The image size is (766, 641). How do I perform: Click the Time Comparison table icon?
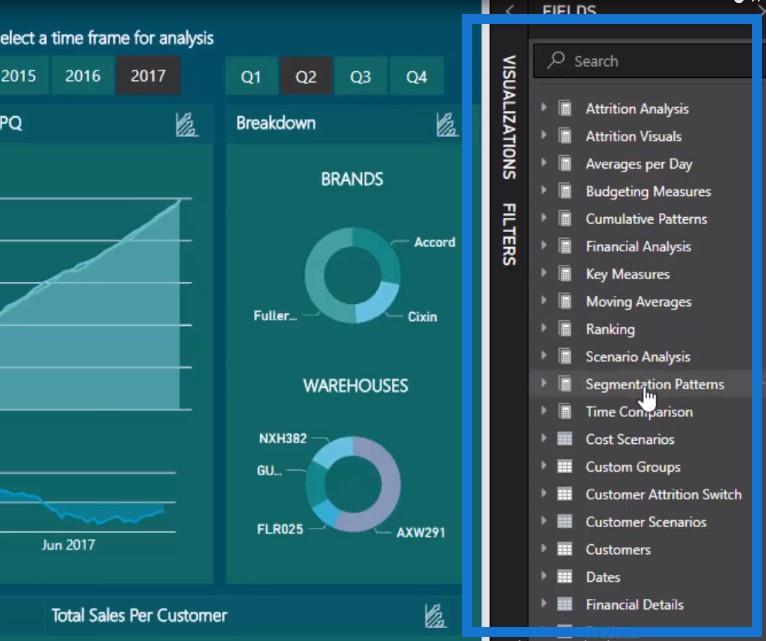(565, 411)
